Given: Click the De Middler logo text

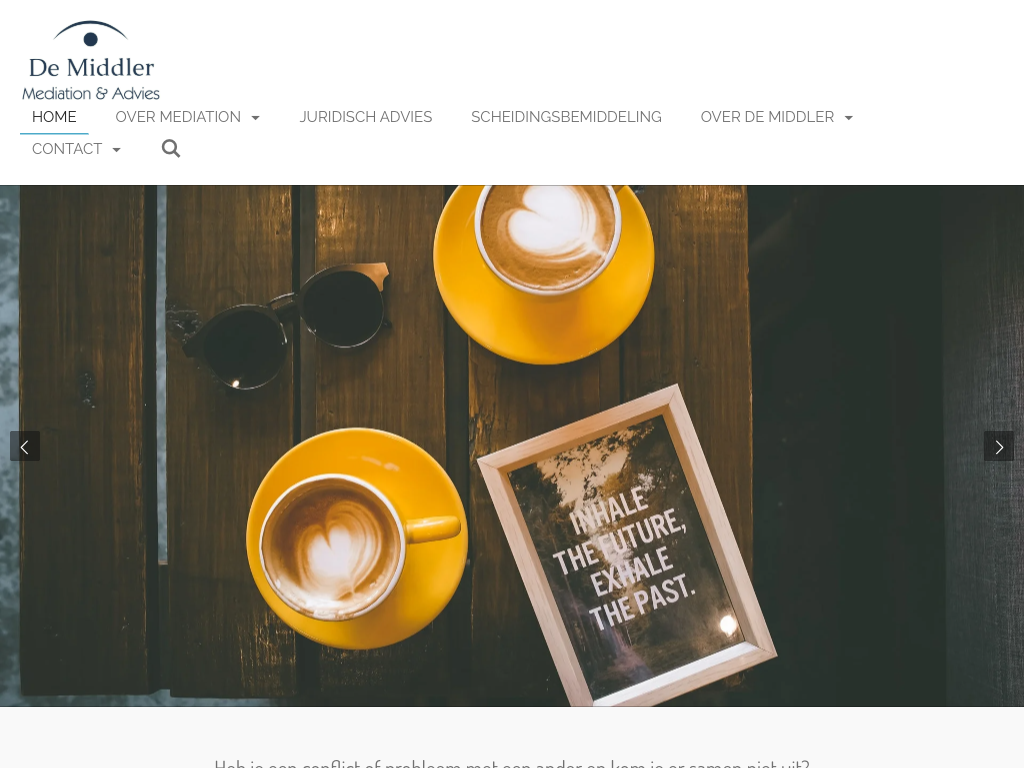Looking at the screenshot, I should click(x=91, y=67).
